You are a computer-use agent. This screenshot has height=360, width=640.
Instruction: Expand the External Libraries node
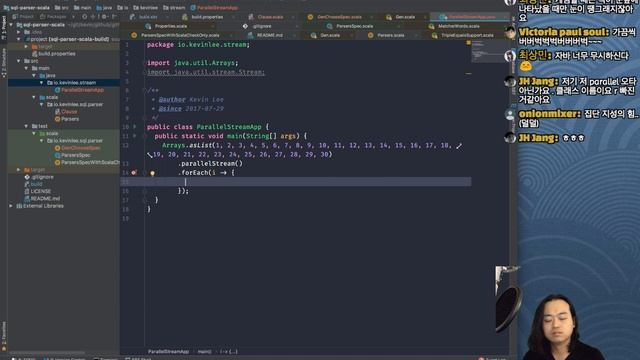click(x=11, y=206)
